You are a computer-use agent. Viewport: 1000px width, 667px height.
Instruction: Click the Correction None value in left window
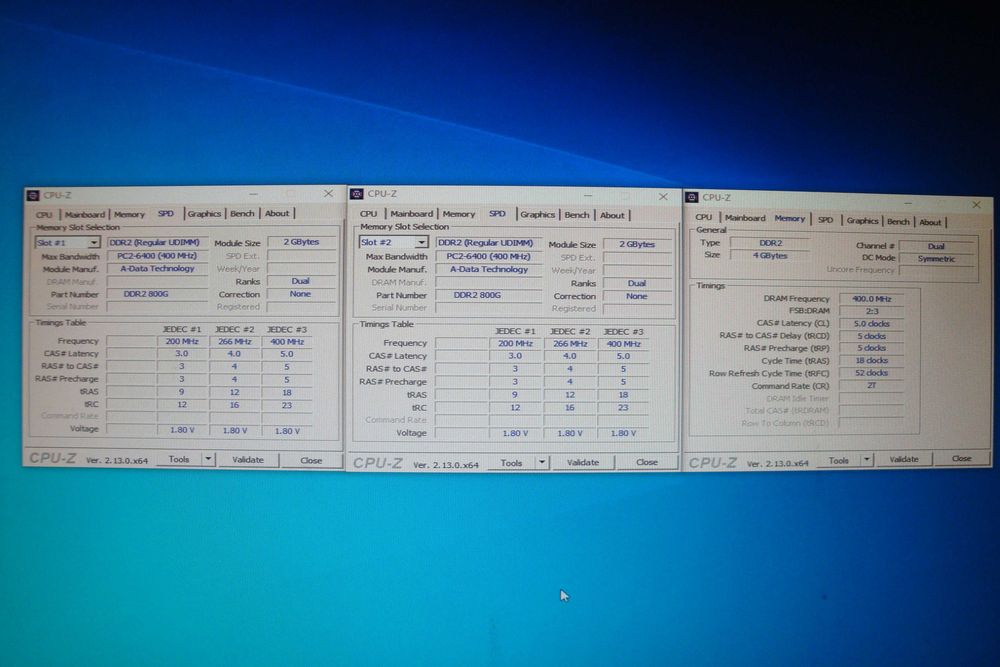pyautogui.click(x=300, y=294)
